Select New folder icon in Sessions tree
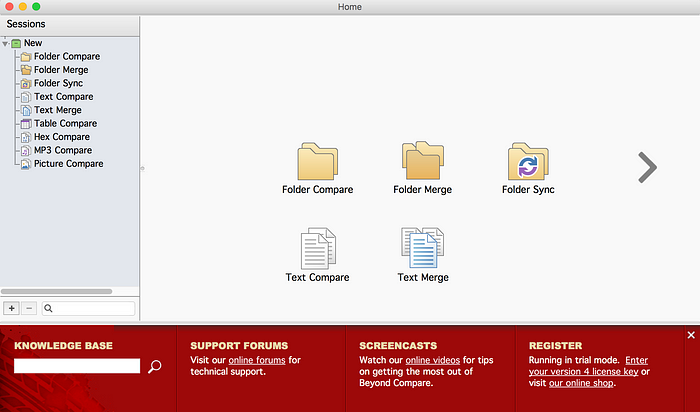Screen dimensions: 700x412 16,43
